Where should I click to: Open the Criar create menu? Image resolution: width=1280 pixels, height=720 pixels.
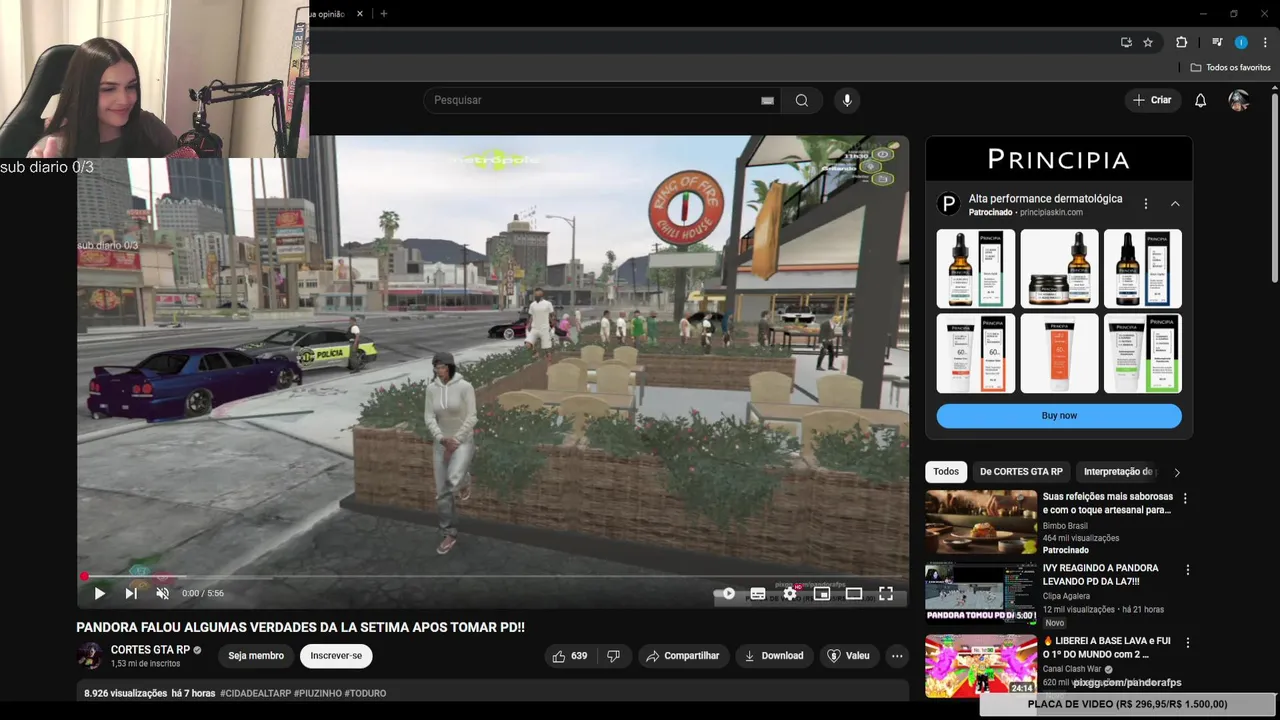point(1152,100)
